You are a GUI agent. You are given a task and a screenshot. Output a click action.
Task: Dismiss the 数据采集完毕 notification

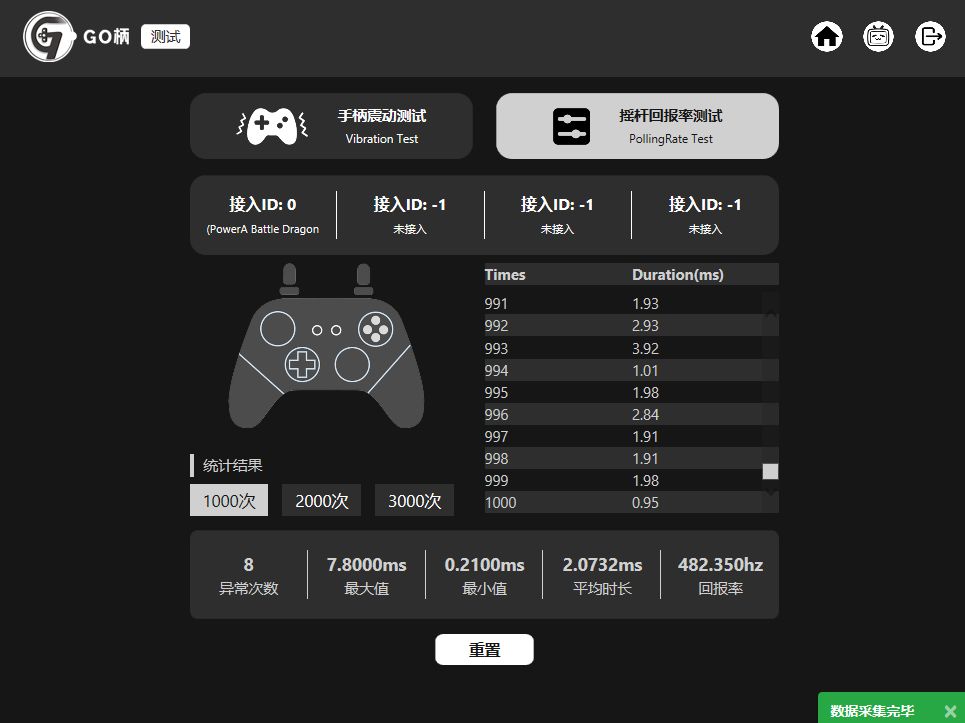coord(950,711)
